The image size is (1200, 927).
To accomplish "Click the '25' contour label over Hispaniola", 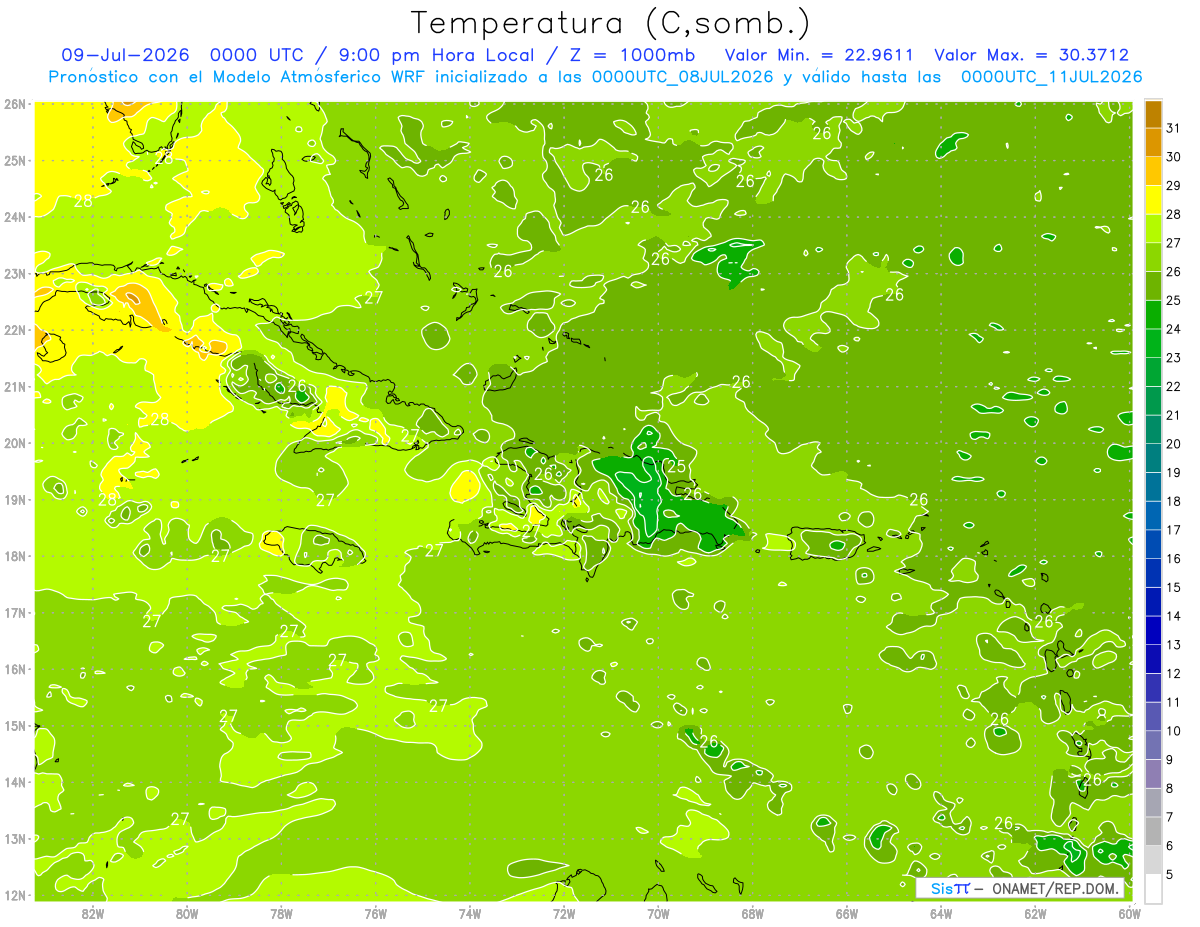I will coord(677,466).
